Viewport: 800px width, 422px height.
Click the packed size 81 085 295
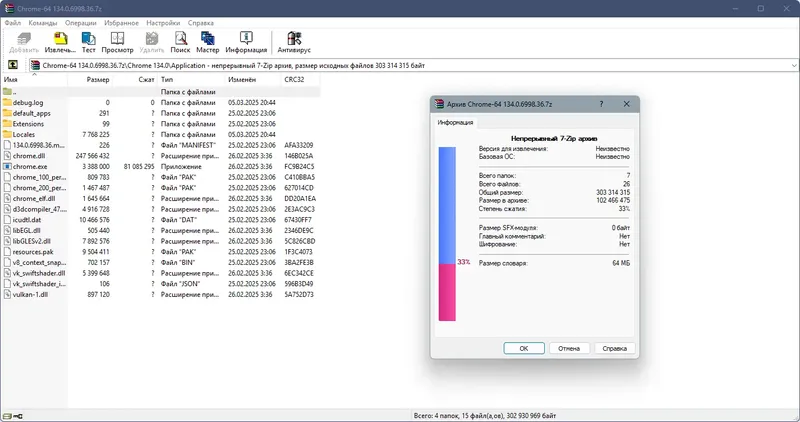click(x=139, y=166)
